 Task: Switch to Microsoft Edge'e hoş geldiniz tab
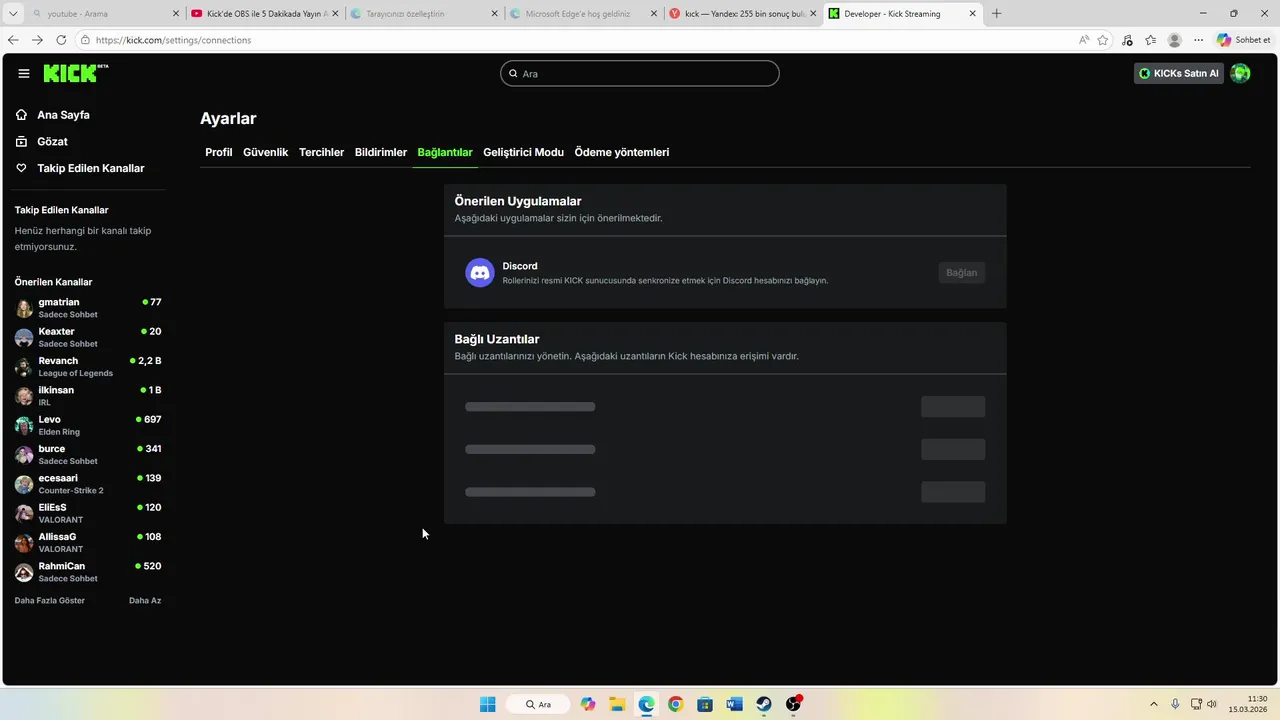584,14
